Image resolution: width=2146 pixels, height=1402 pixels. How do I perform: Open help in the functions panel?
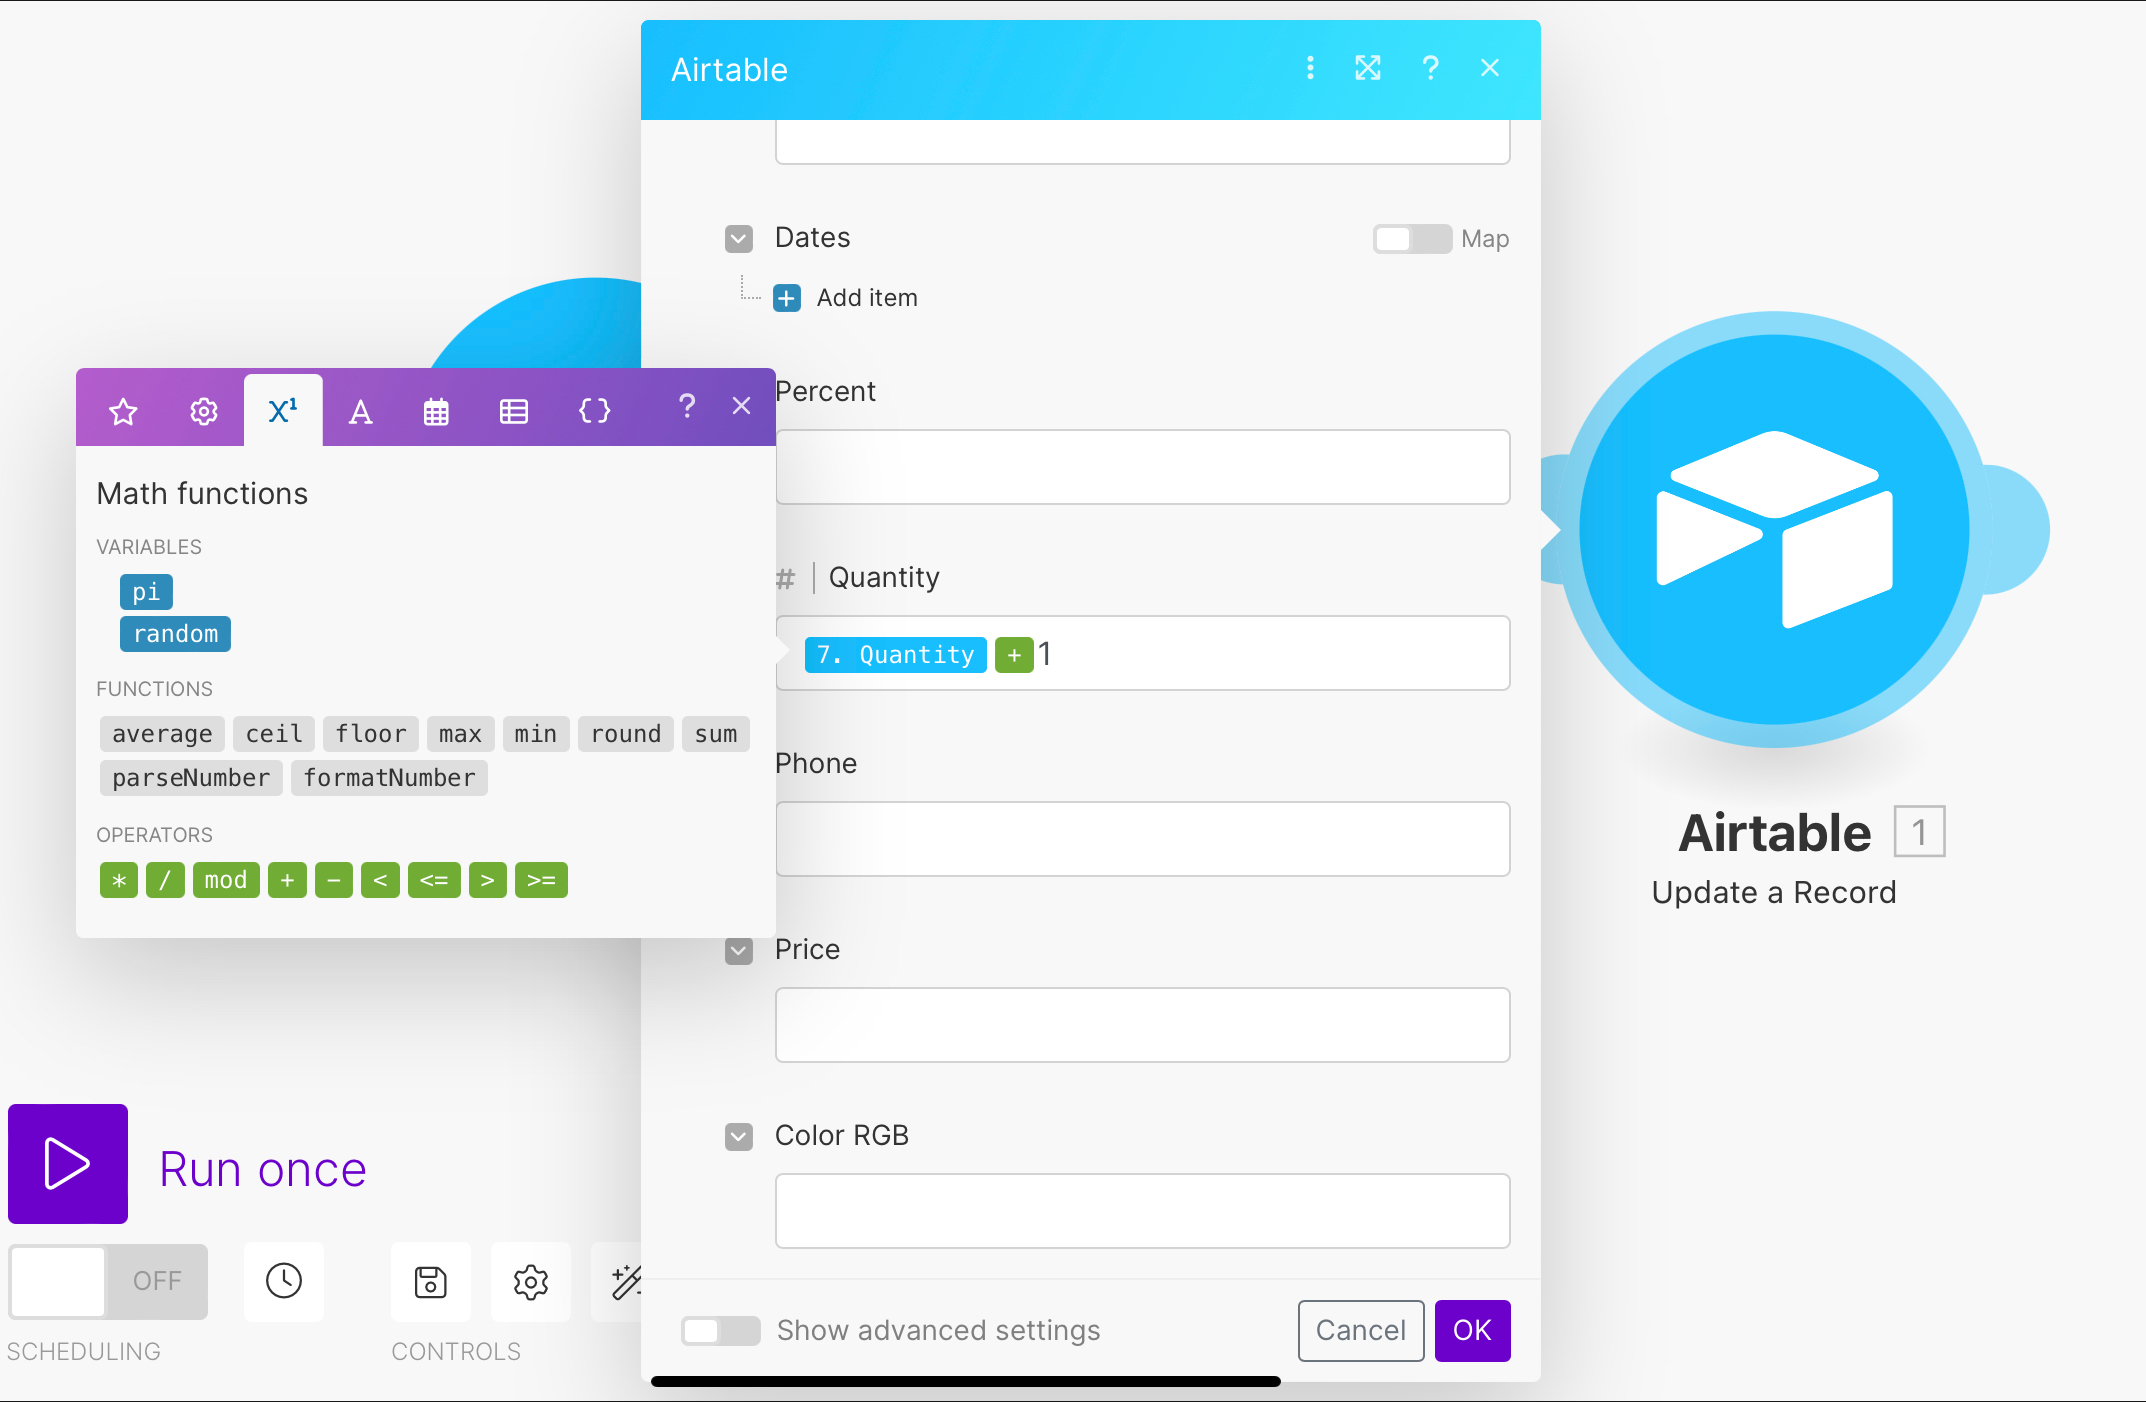tap(686, 405)
